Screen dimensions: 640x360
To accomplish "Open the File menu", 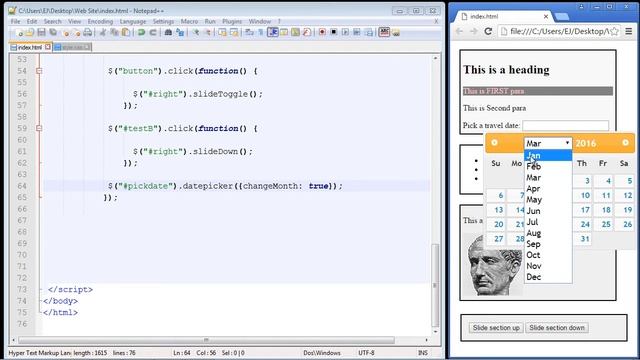I will (16, 21).
